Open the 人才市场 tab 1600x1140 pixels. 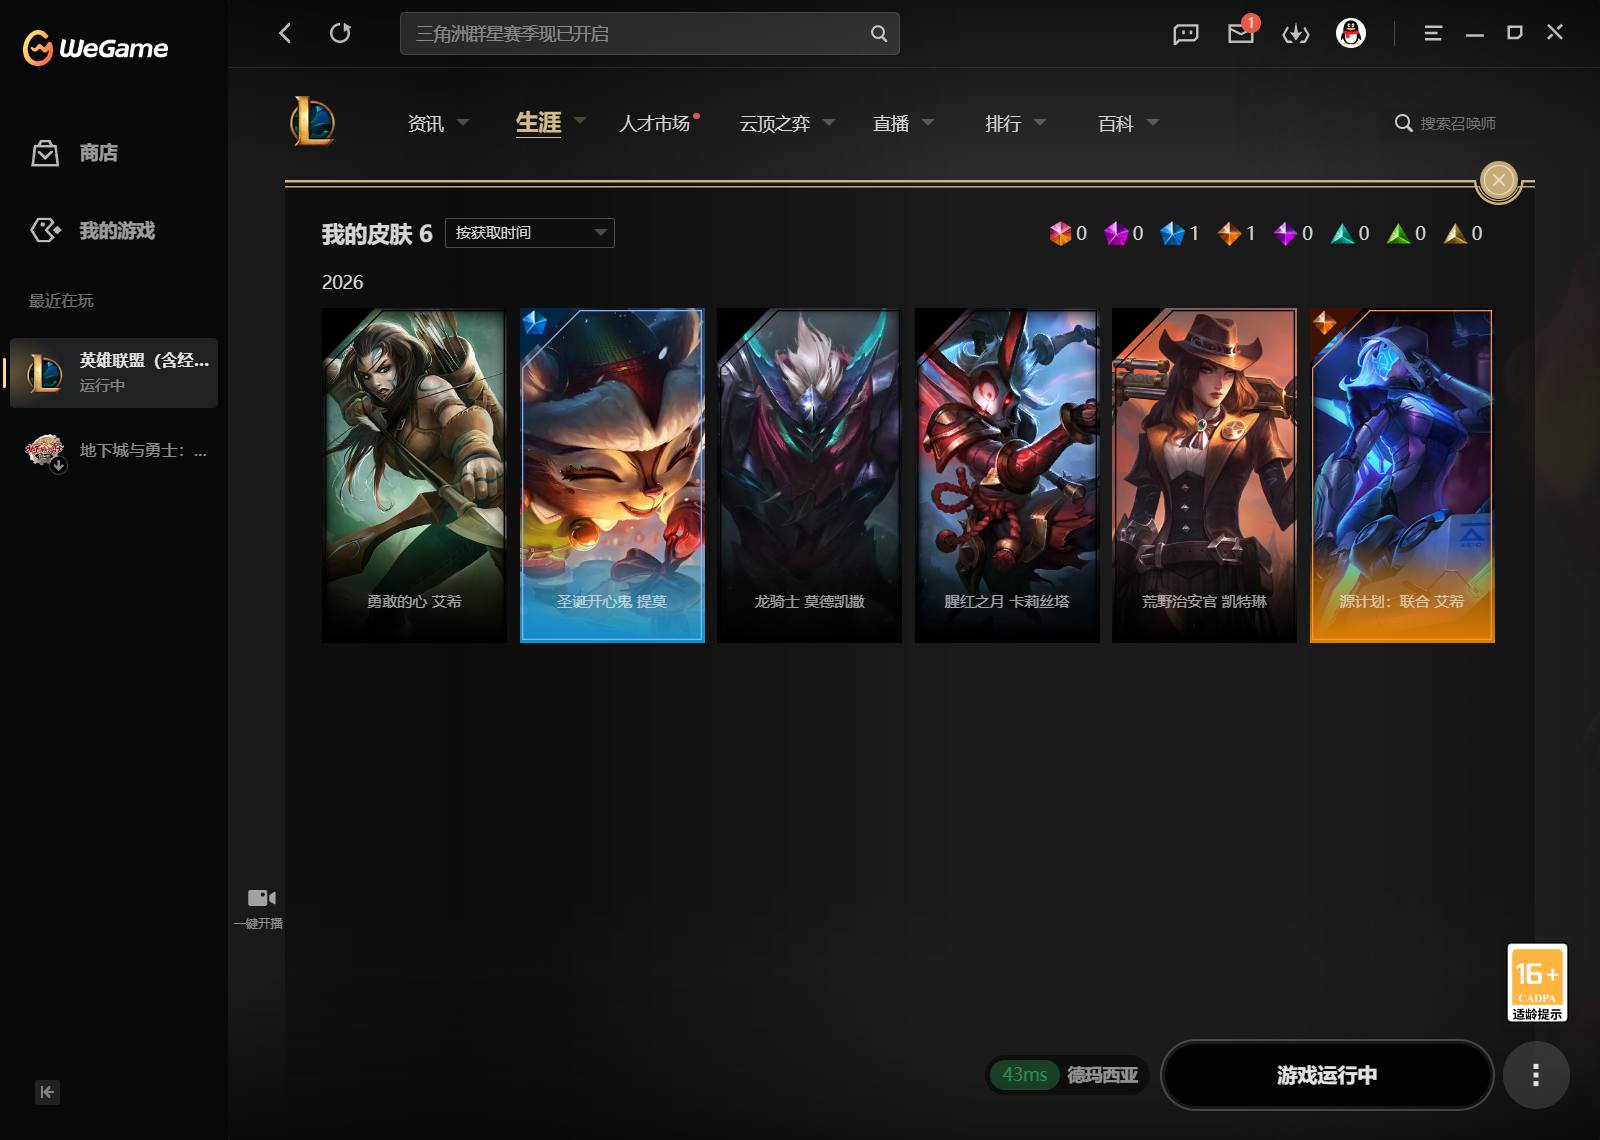coord(655,123)
